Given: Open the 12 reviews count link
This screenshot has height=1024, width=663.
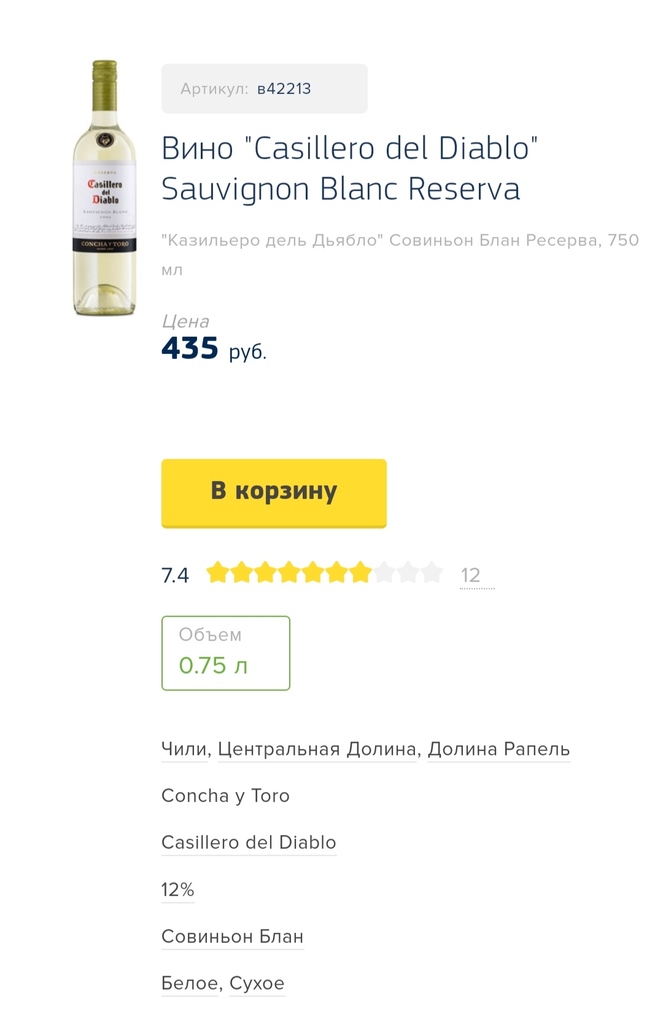Looking at the screenshot, I should [x=471, y=575].
